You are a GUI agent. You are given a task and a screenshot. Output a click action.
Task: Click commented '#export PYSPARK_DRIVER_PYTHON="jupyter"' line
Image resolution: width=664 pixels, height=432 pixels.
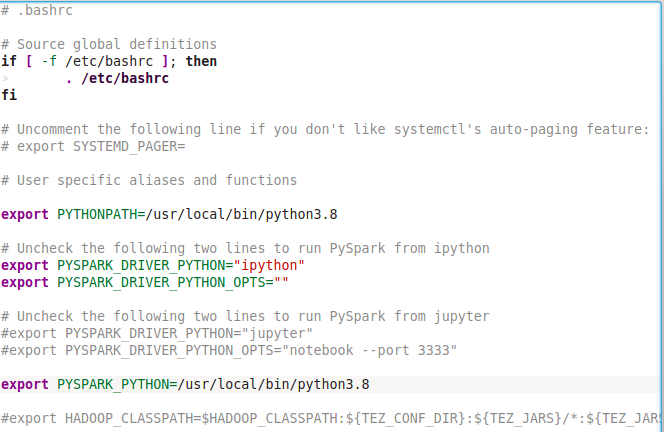[157, 333]
